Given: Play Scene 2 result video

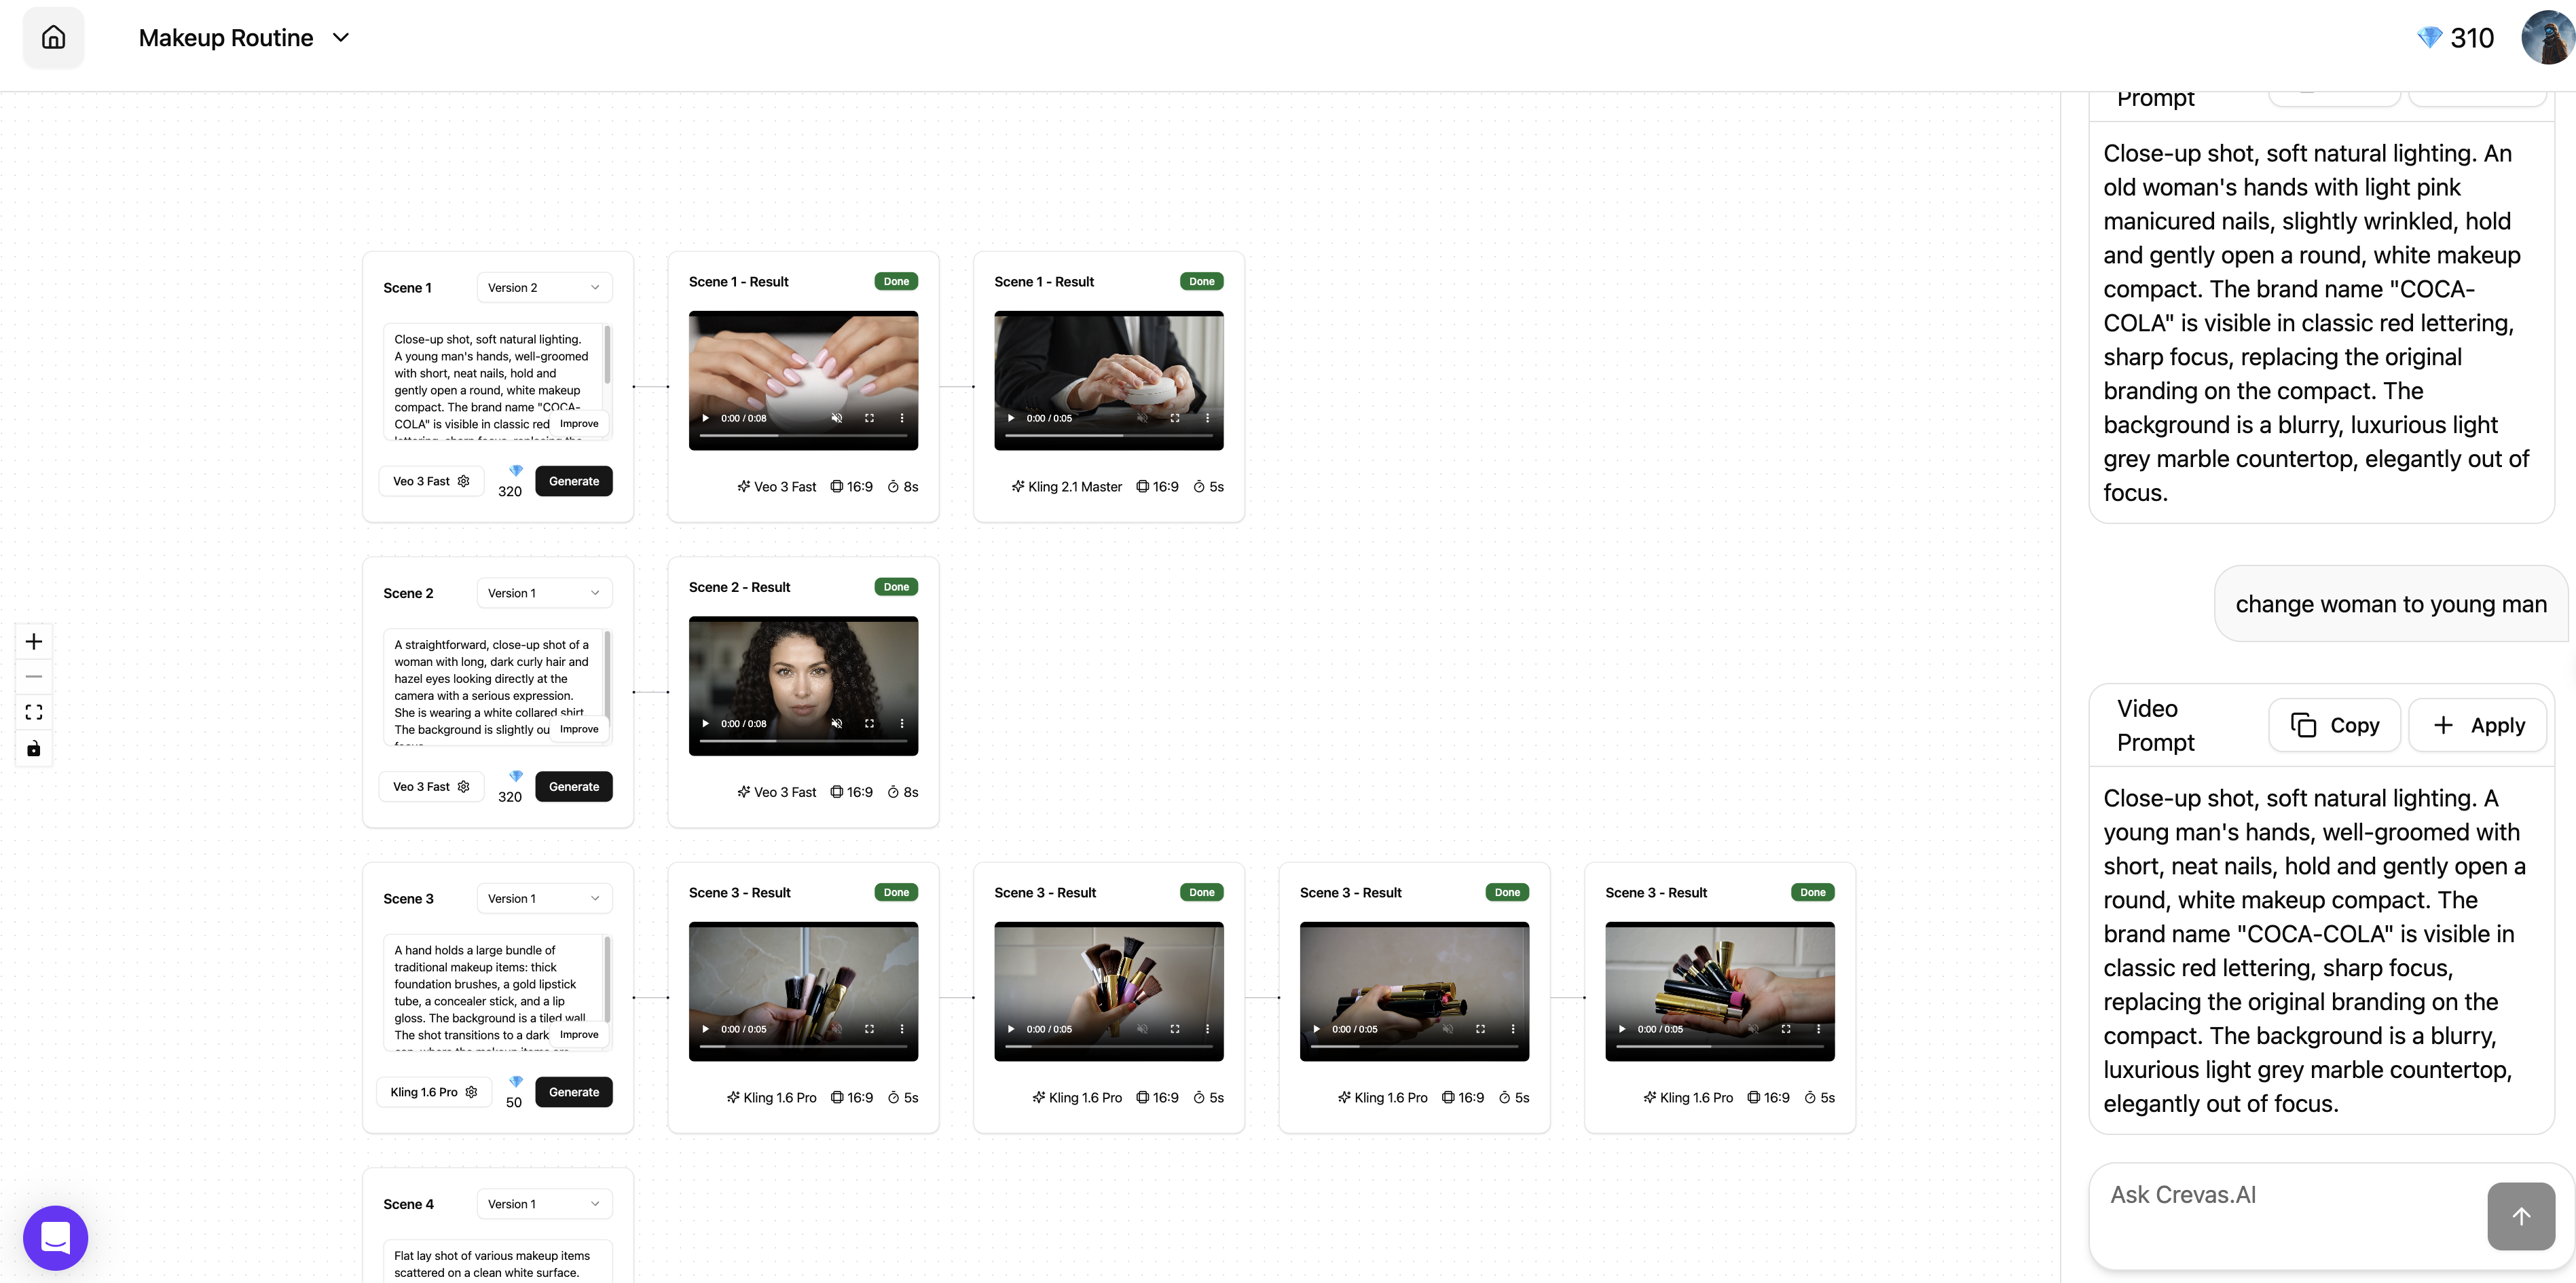Looking at the screenshot, I should [705, 724].
